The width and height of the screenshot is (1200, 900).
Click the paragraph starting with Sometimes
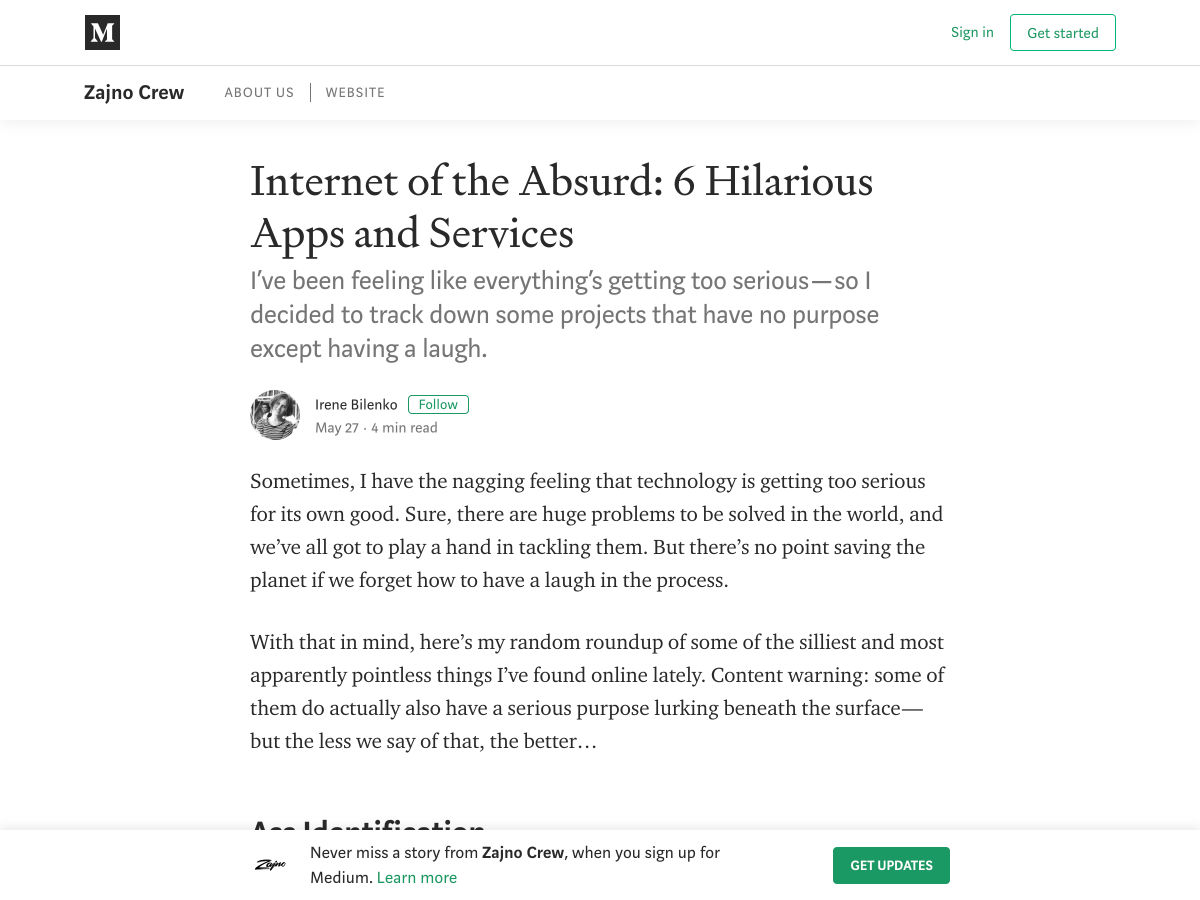coord(597,530)
